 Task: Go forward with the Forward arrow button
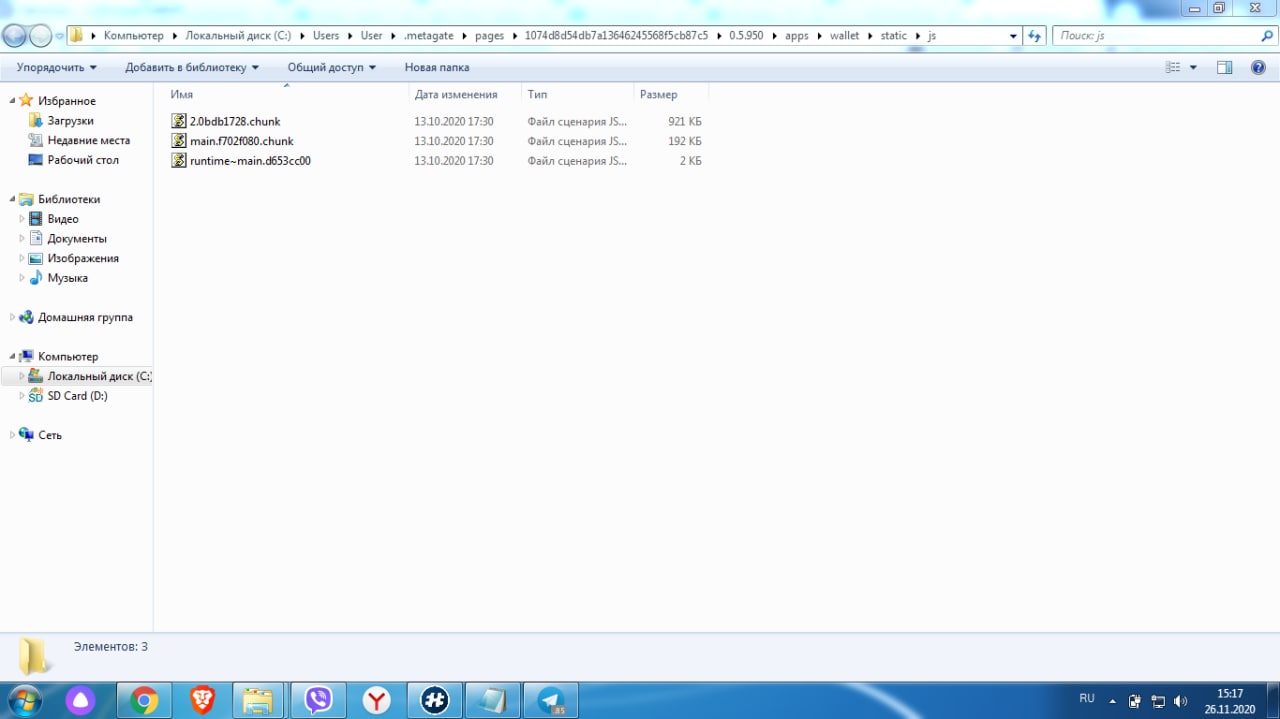click(41, 36)
